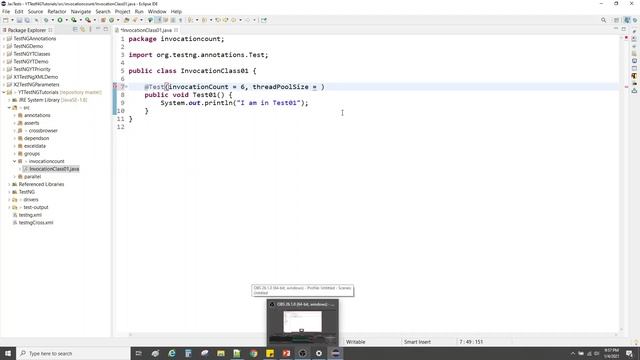Image resolution: width=640 pixels, height=360 pixels.
Task: Select the crossbrowser package
Action: [43, 131]
